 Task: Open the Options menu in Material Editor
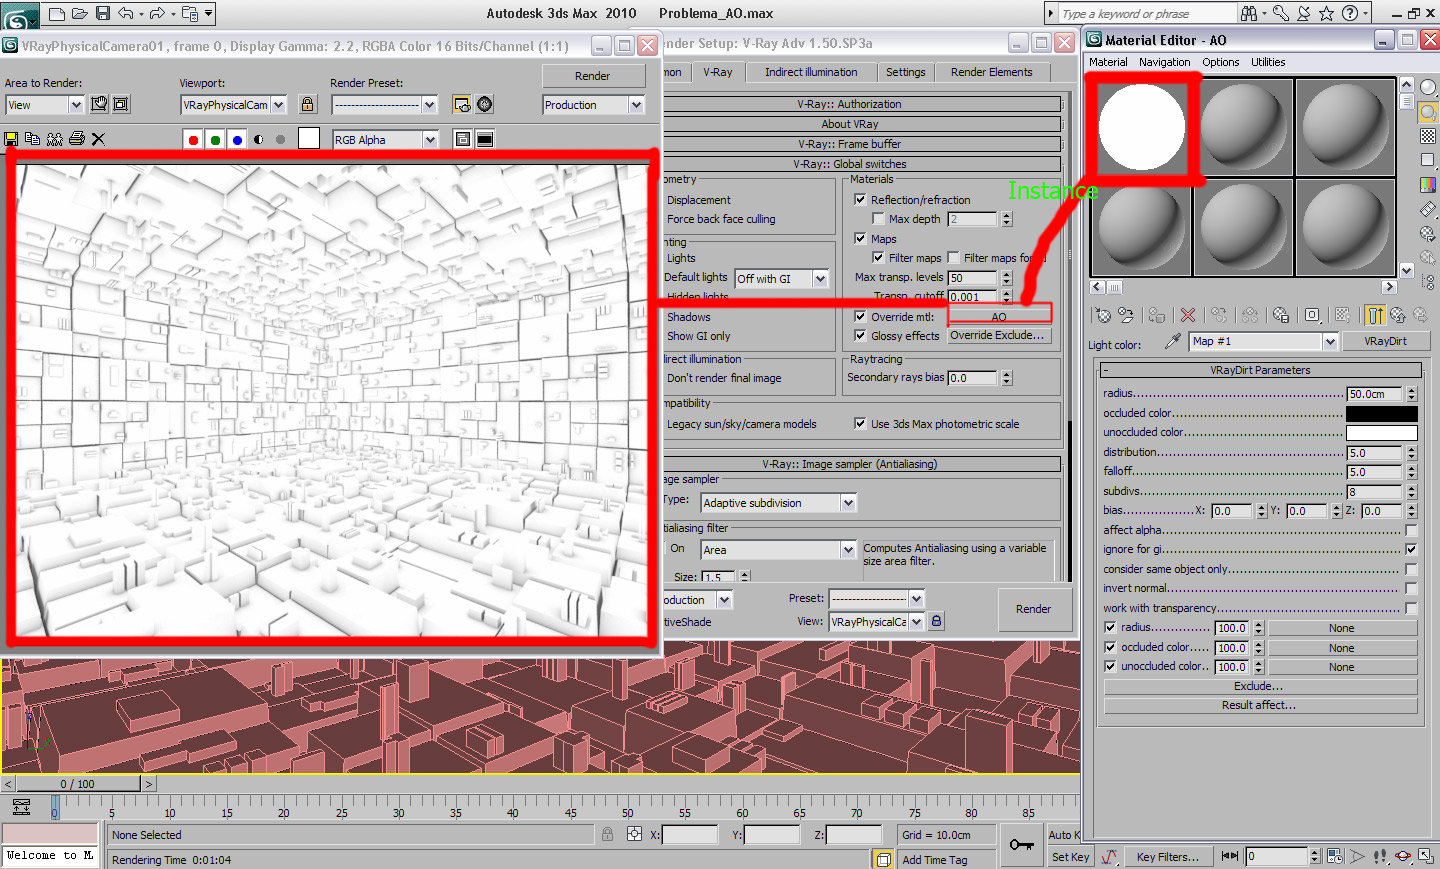(x=1220, y=62)
